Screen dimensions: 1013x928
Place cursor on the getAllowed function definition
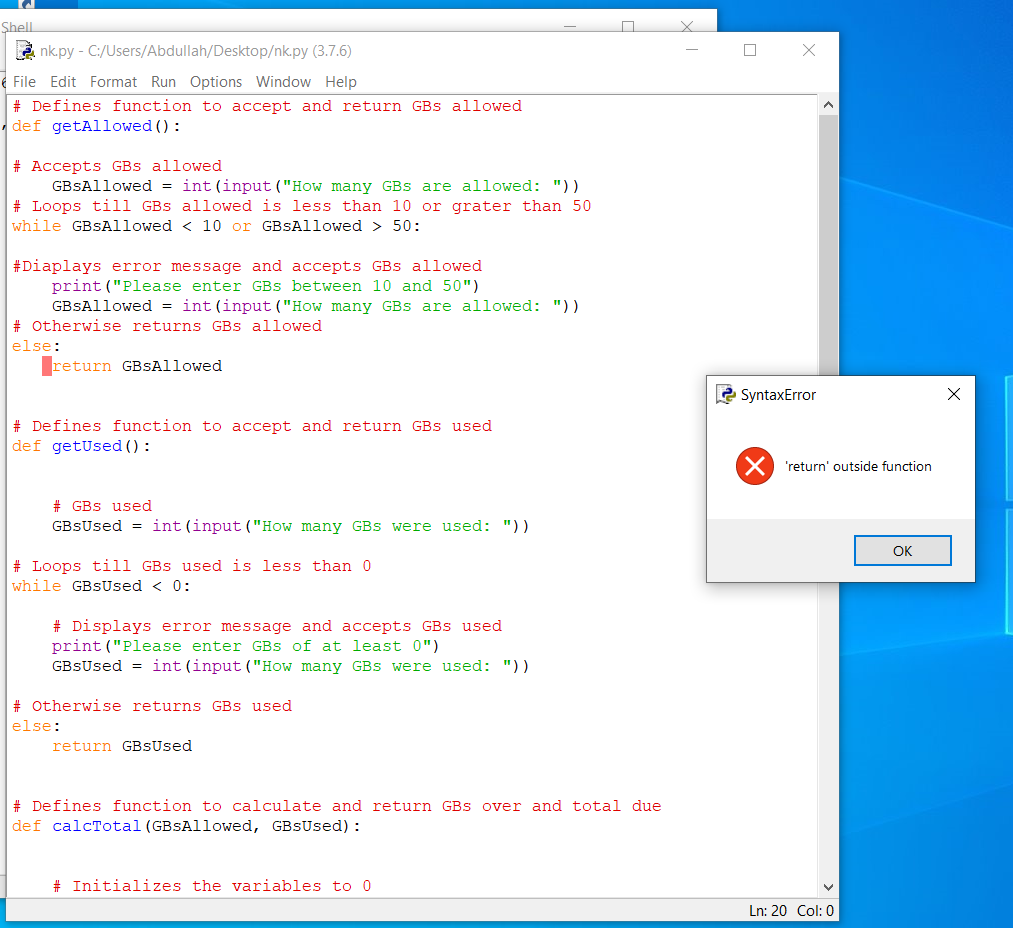coord(101,125)
